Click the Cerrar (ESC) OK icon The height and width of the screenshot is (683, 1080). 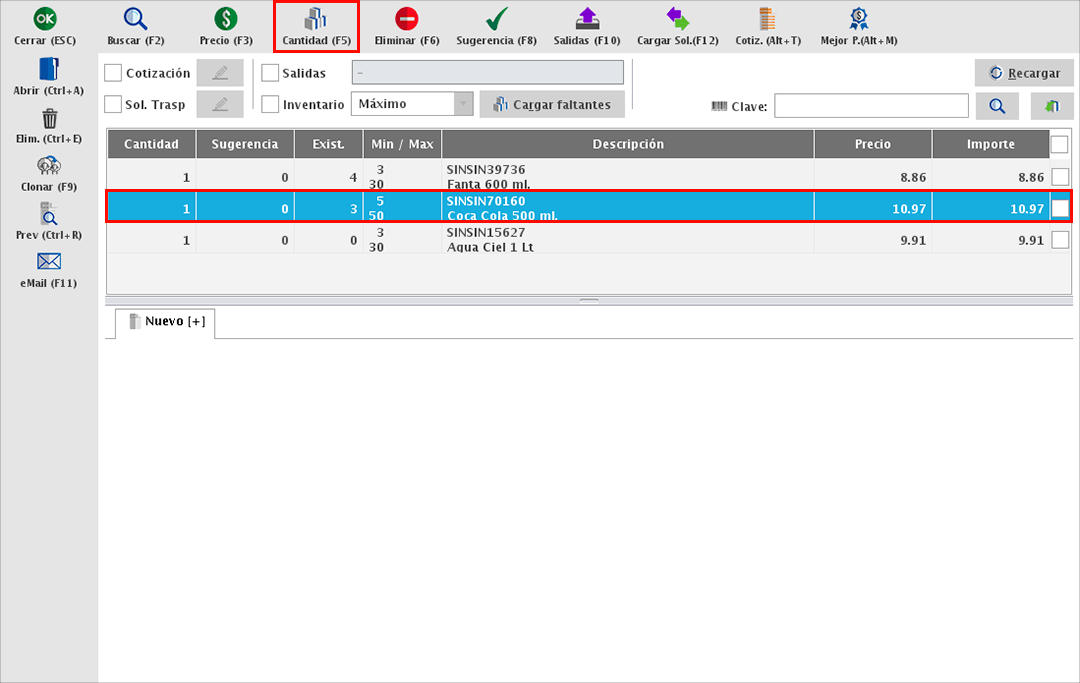[x=46, y=19]
